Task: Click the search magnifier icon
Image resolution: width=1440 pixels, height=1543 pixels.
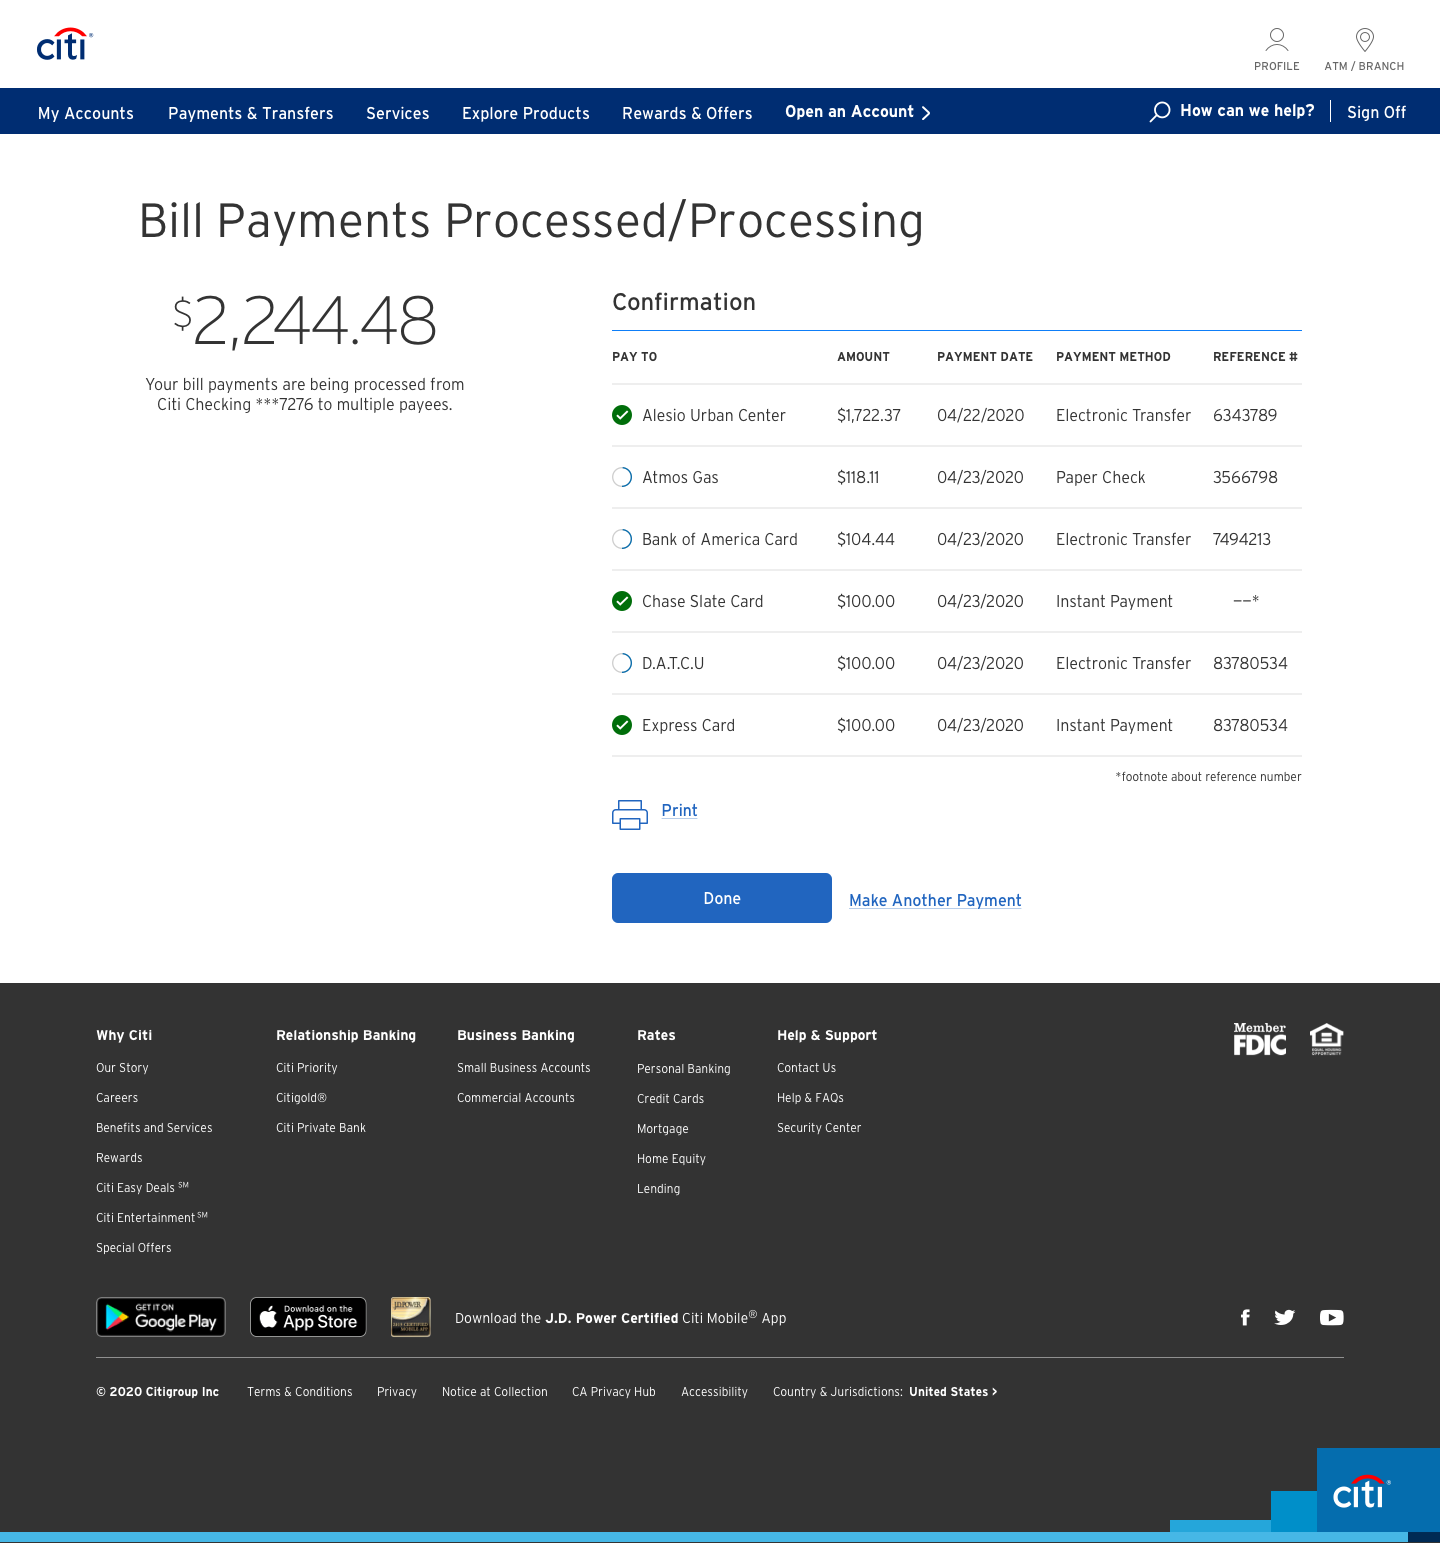Action: click(x=1160, y=112)
